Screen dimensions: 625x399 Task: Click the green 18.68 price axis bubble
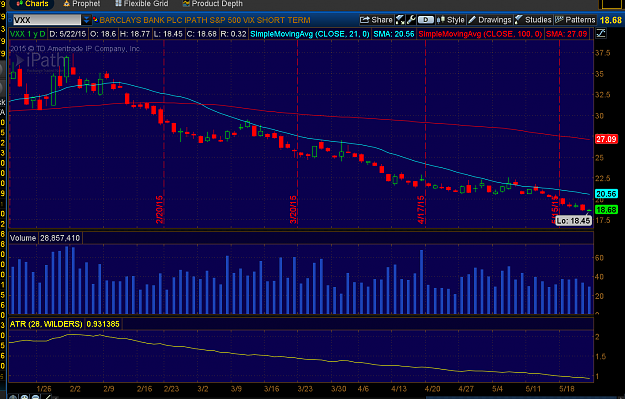606,210
